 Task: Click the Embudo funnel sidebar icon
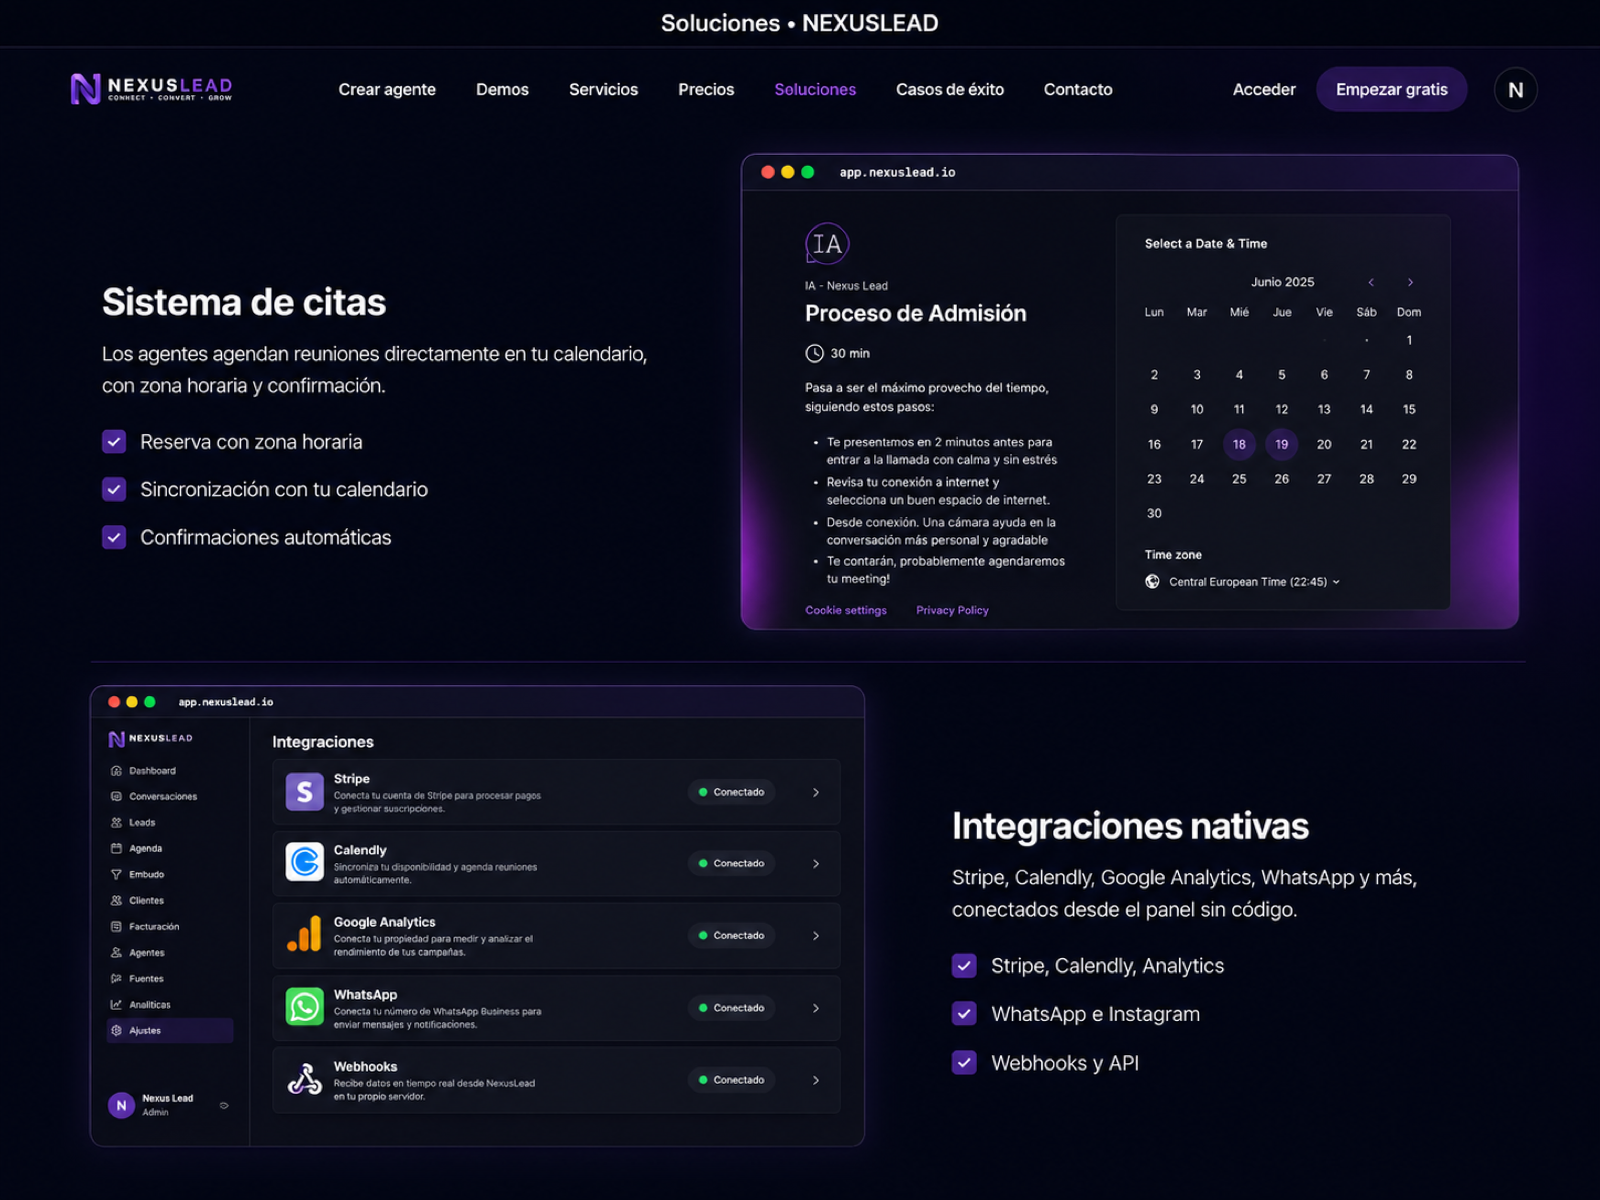tap(116, 875)
